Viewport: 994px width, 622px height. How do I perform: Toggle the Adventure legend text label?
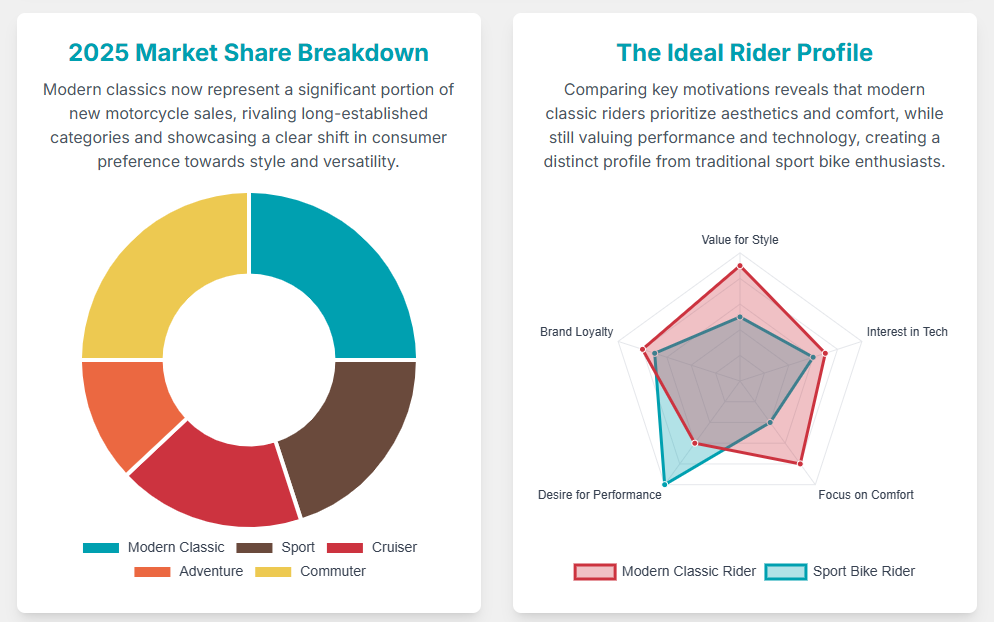point(211,572)
